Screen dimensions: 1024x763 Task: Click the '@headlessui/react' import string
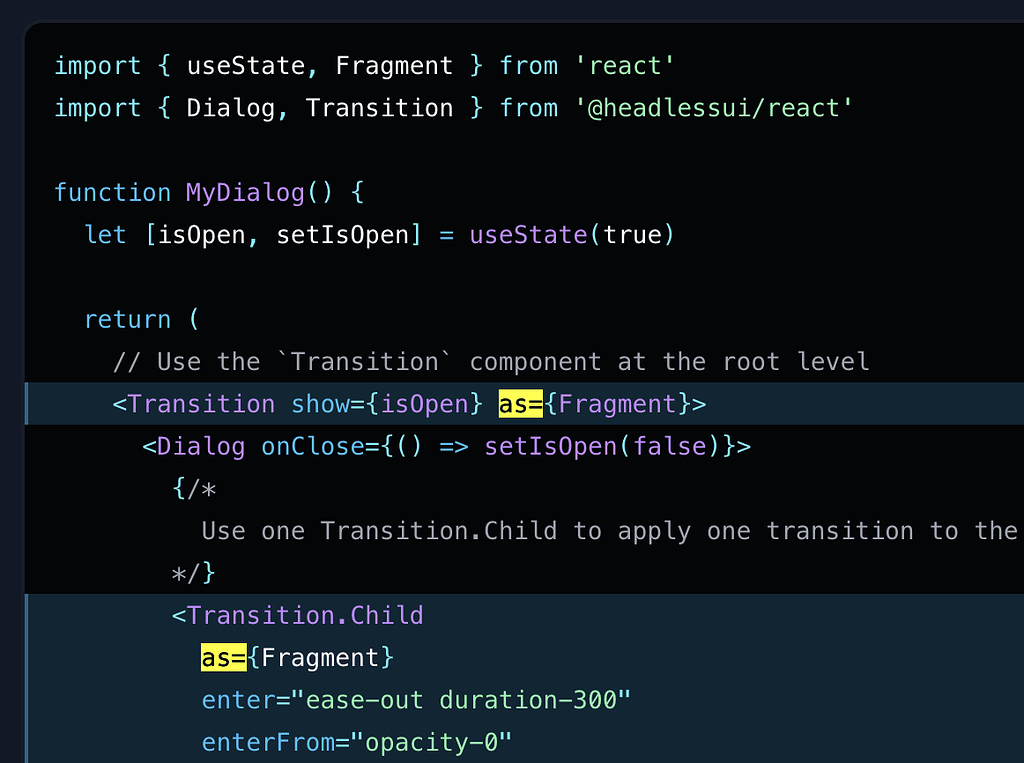click(714, 108)
